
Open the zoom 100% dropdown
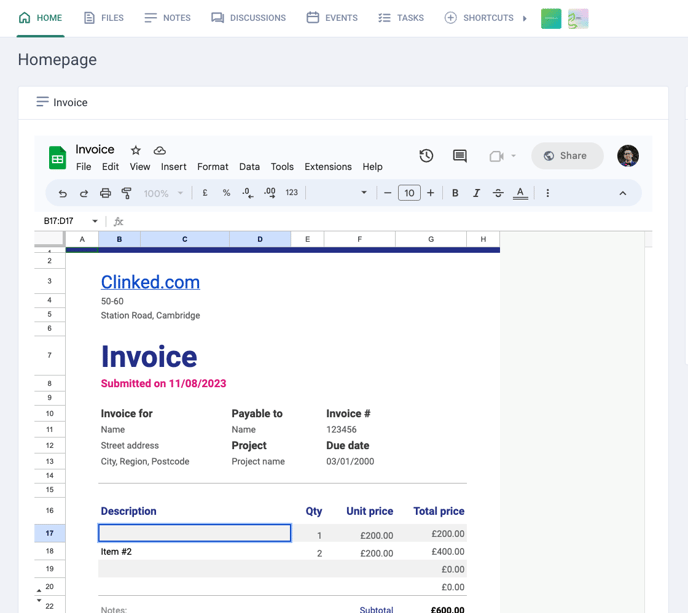click(x=163, y=193)
